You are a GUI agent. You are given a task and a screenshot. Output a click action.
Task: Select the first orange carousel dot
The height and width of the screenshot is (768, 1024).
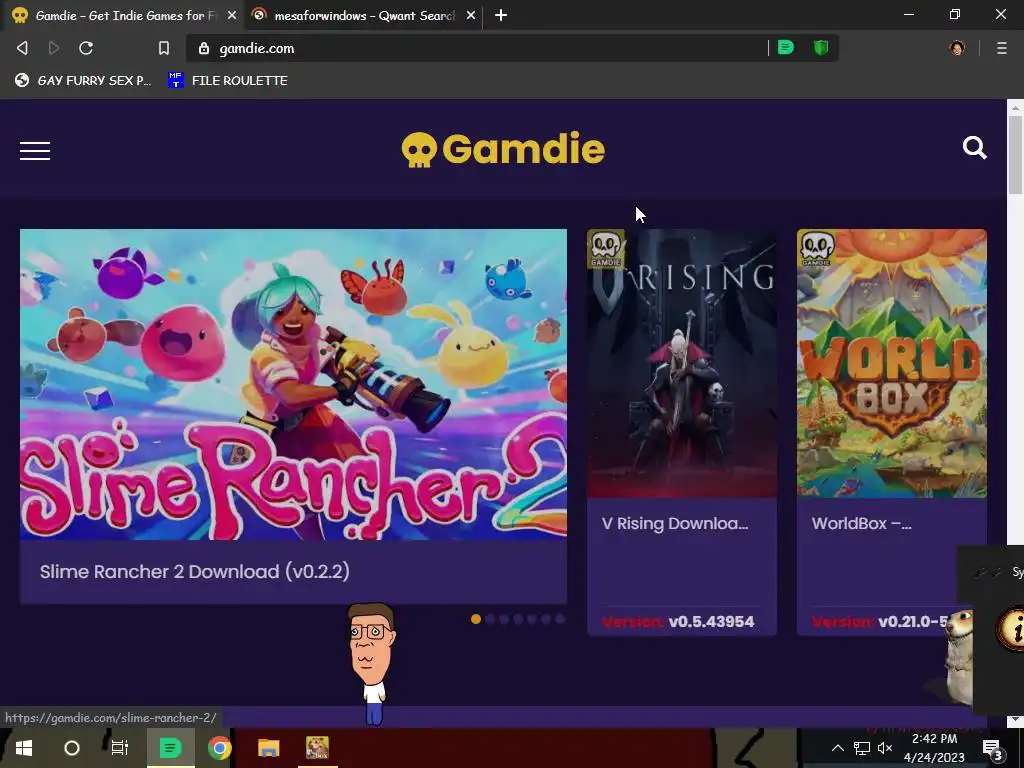point(476,619)
